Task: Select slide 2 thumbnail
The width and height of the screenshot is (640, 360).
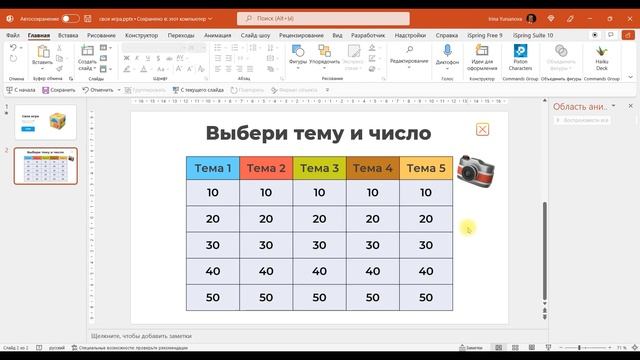Action: 45,166
